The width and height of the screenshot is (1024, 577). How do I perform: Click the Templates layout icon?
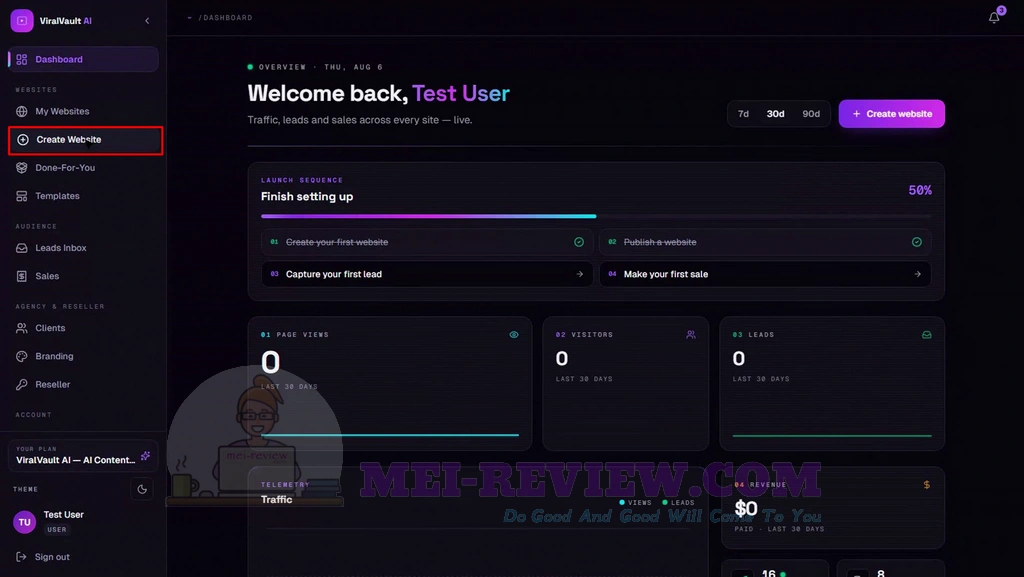click(22, 196)
